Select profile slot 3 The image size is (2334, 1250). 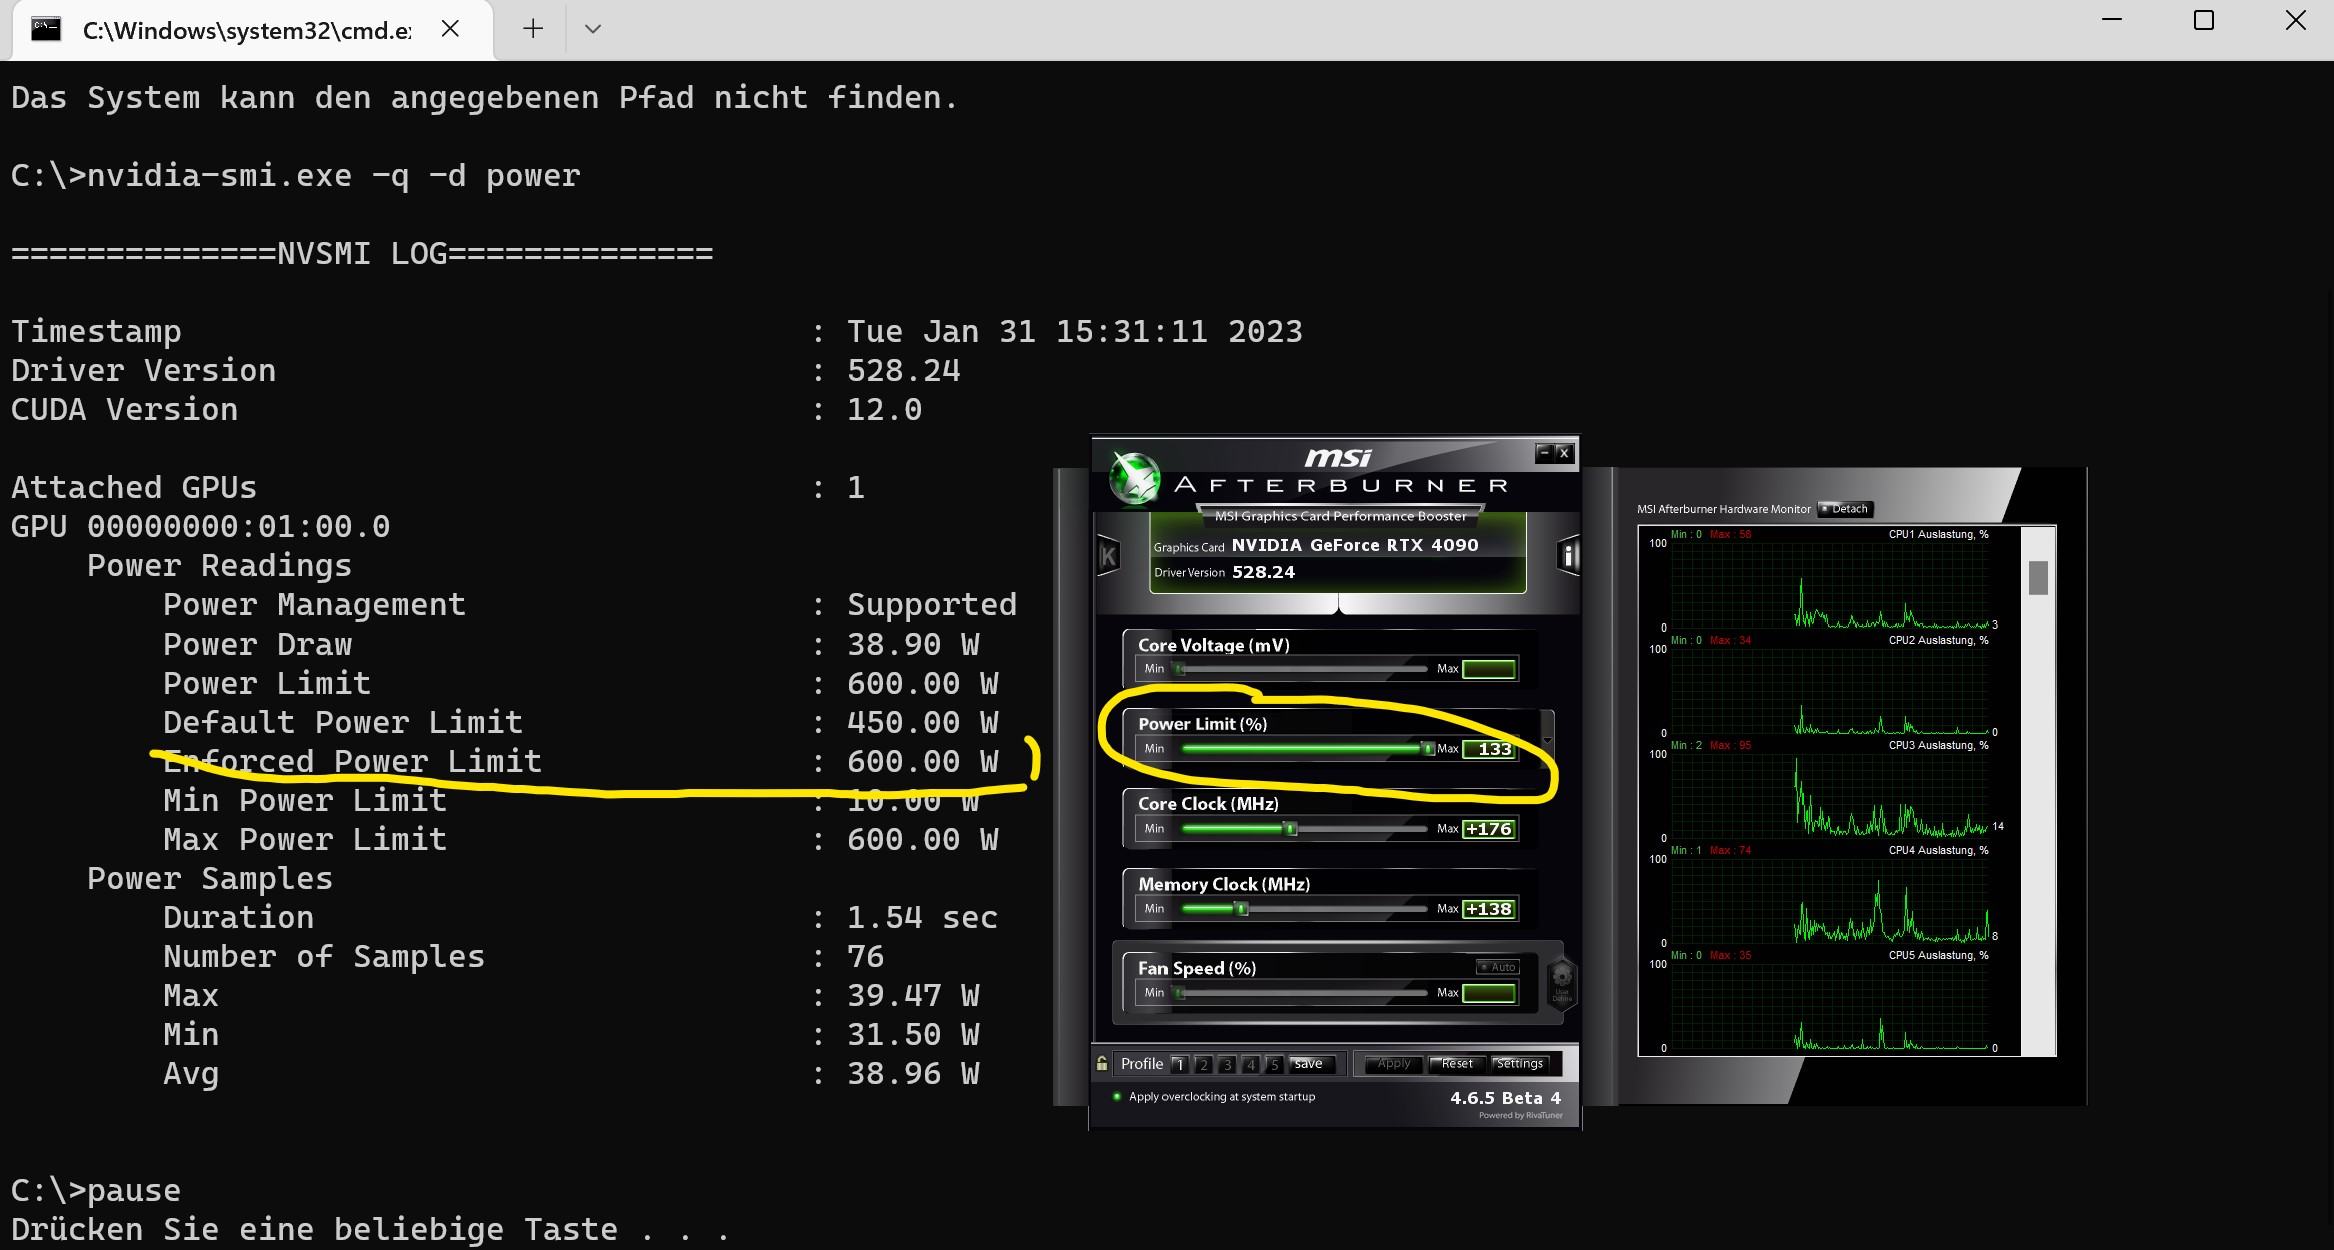1227,1064
